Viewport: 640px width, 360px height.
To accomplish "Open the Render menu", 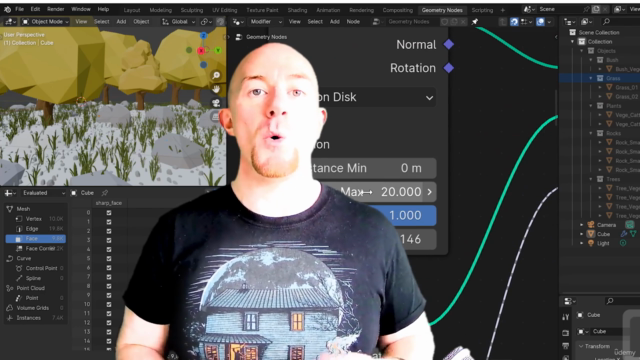I will tap(56, 9).
